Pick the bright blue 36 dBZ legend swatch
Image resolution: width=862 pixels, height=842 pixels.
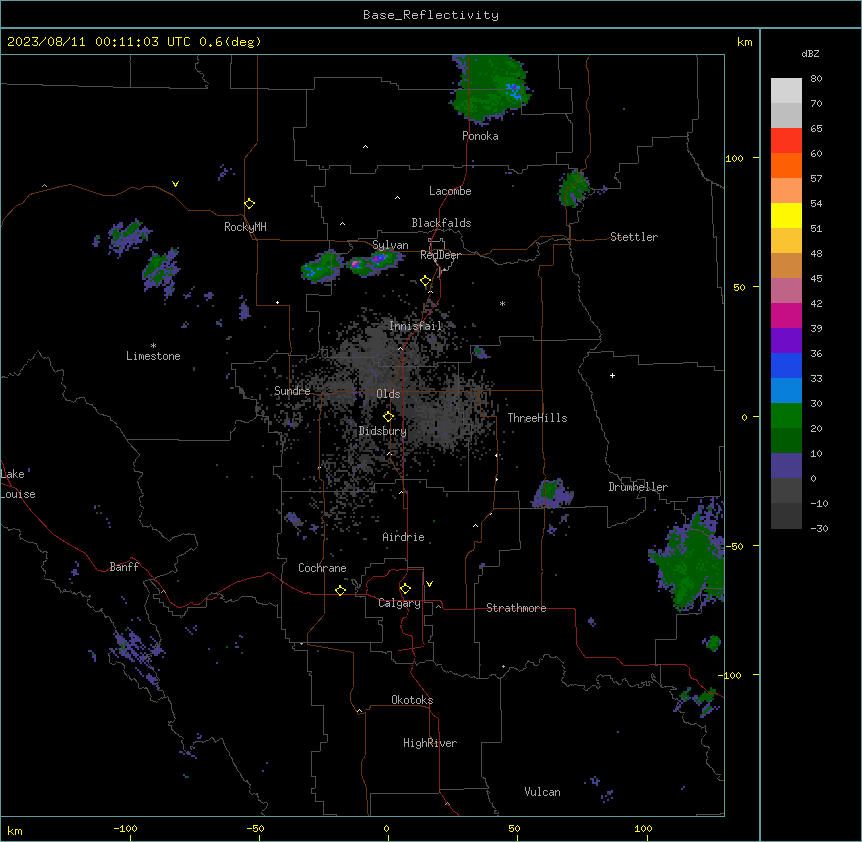pos(786,366)
